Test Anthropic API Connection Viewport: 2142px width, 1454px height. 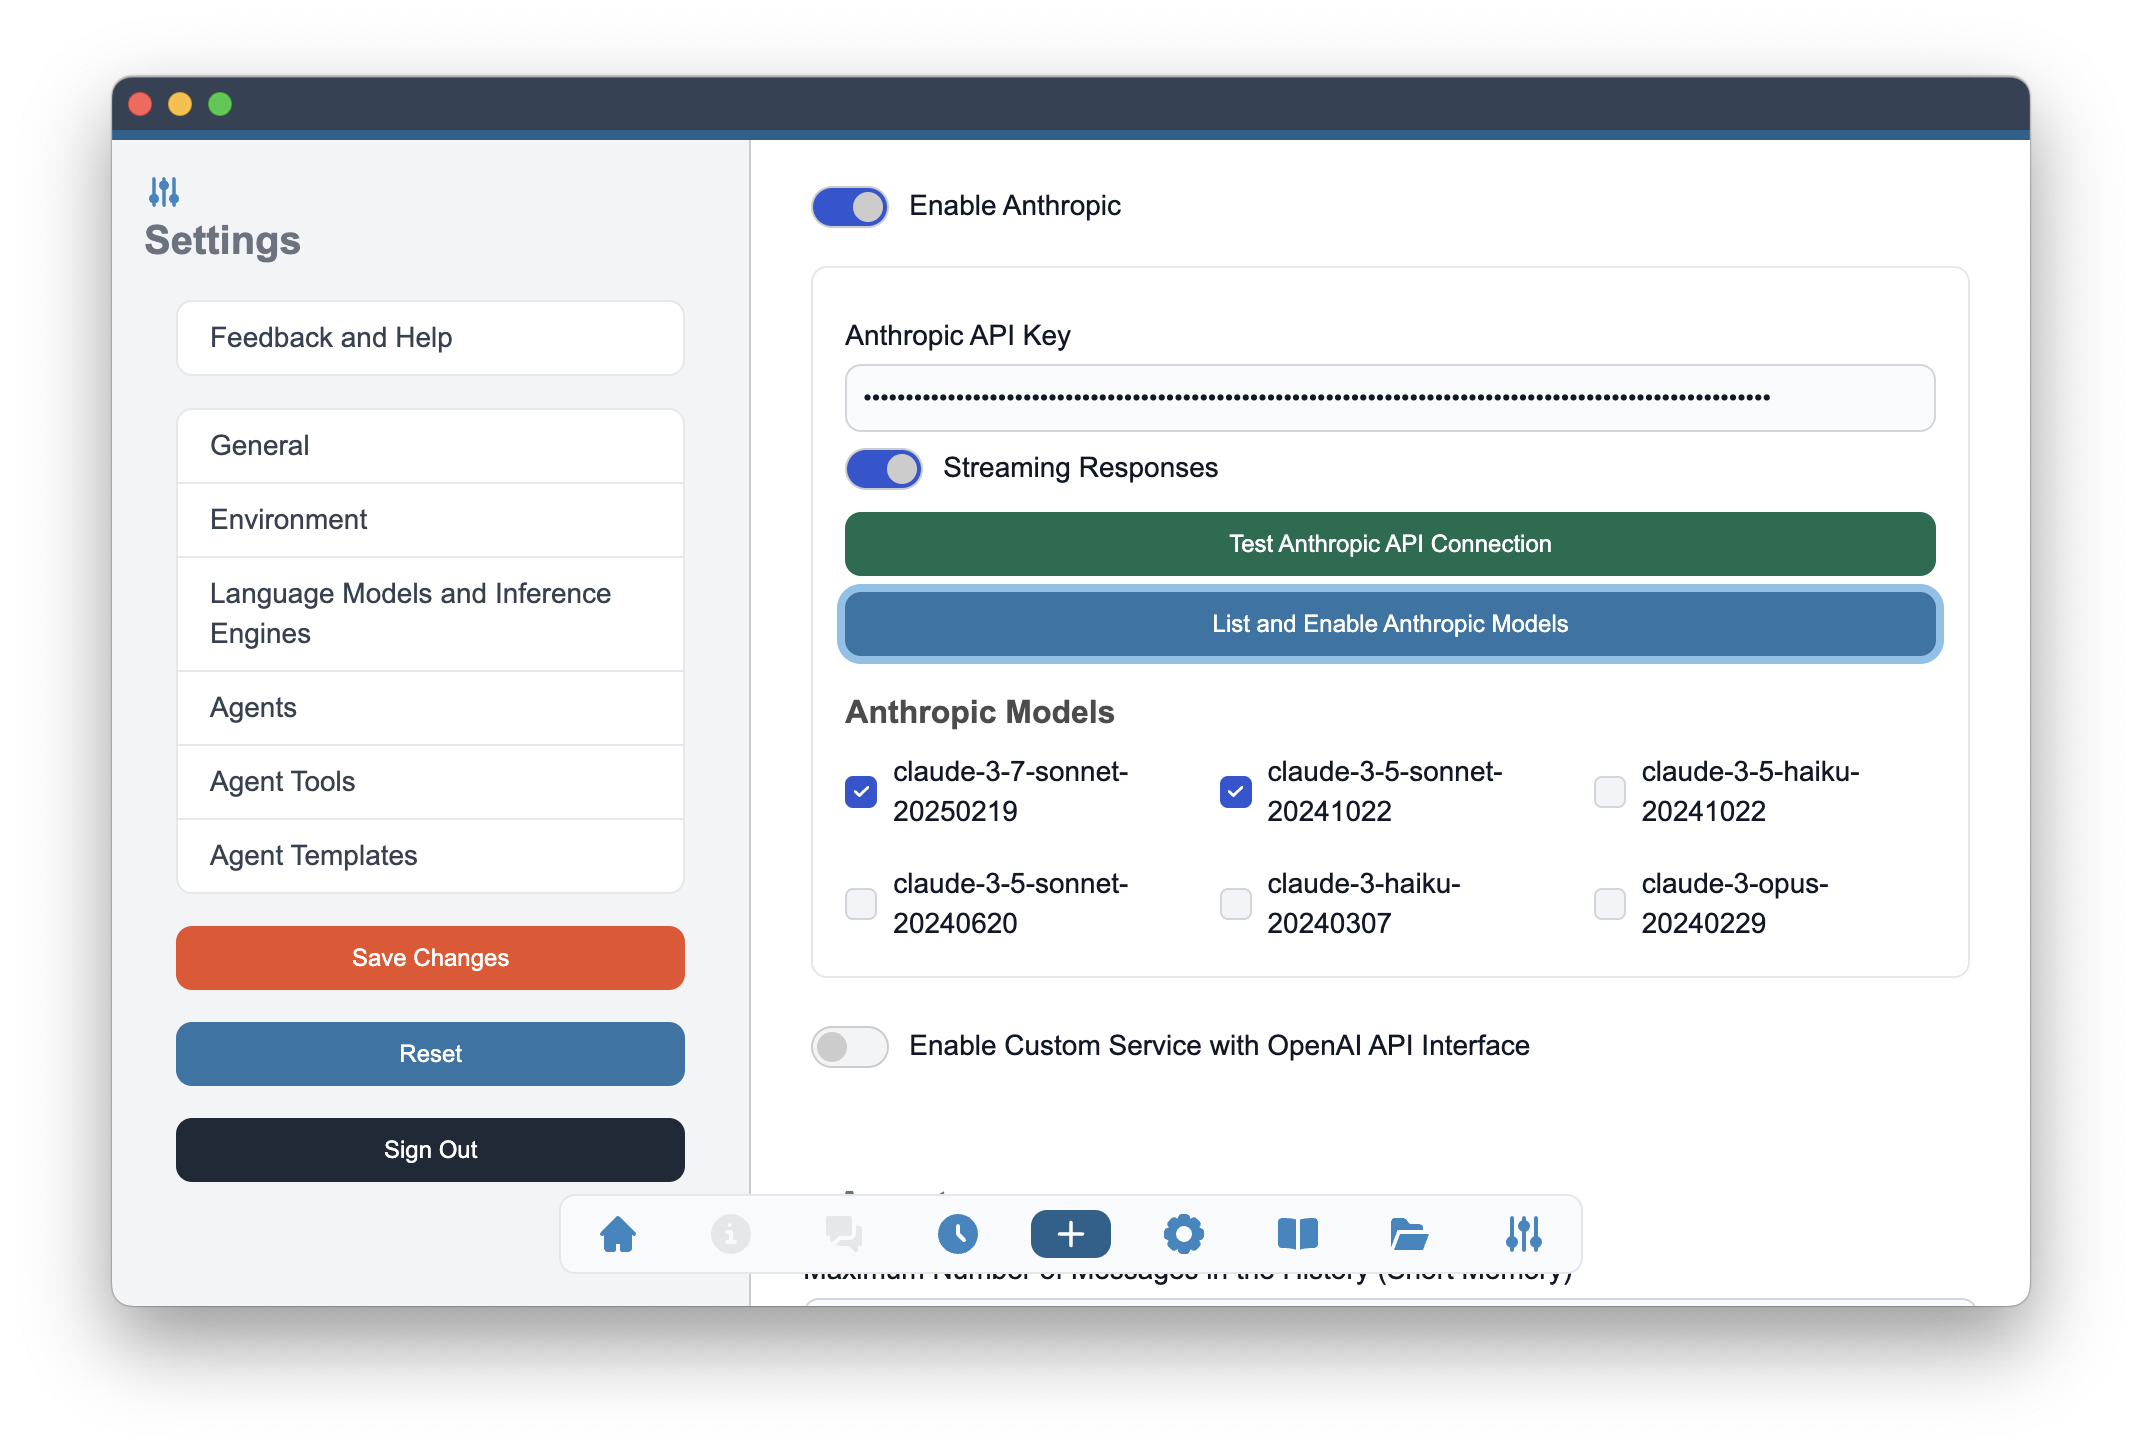click(x=1390, y=544)
